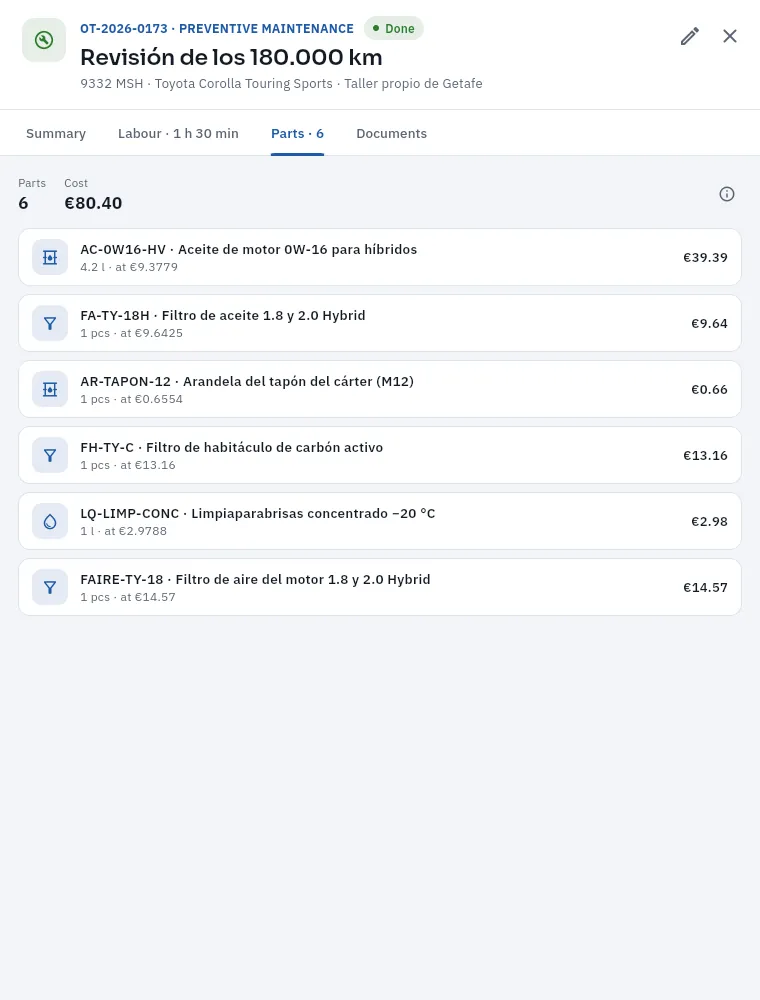Click the oil barrel icon for AC-0W16-HV
The image size is (760, 1000).
50,257
